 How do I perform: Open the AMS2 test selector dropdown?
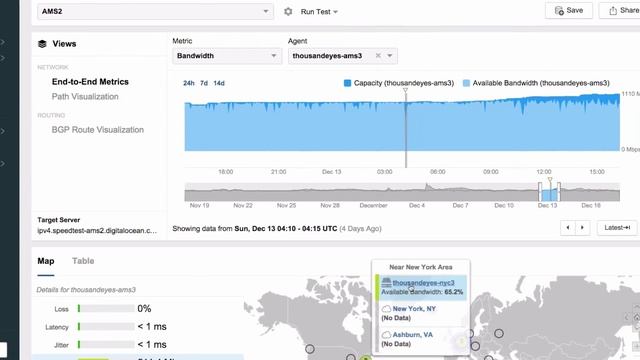pos(155,11)
